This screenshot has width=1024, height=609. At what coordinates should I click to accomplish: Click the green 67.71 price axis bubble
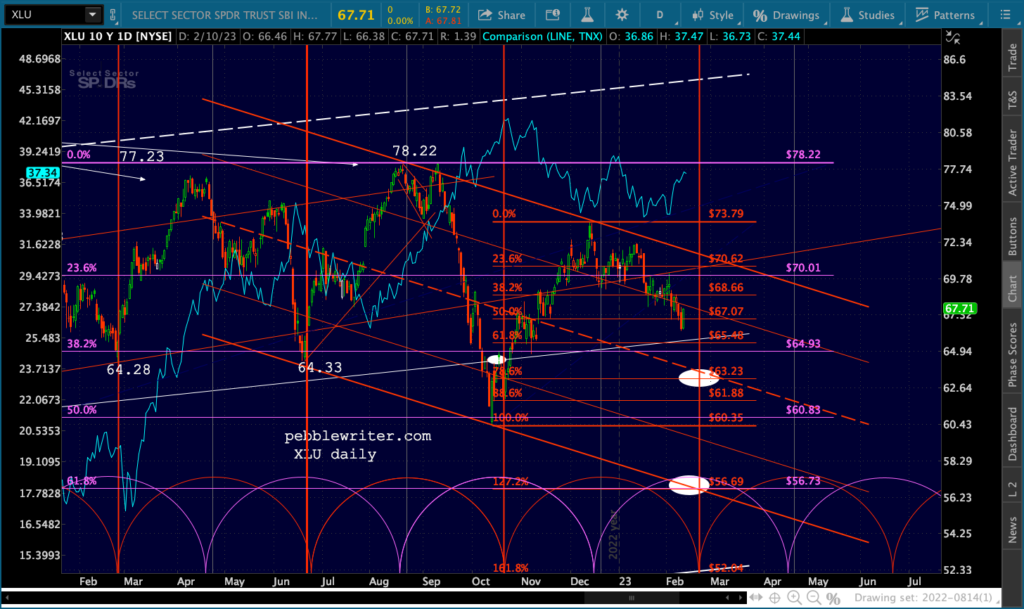(x=959, y=308)
